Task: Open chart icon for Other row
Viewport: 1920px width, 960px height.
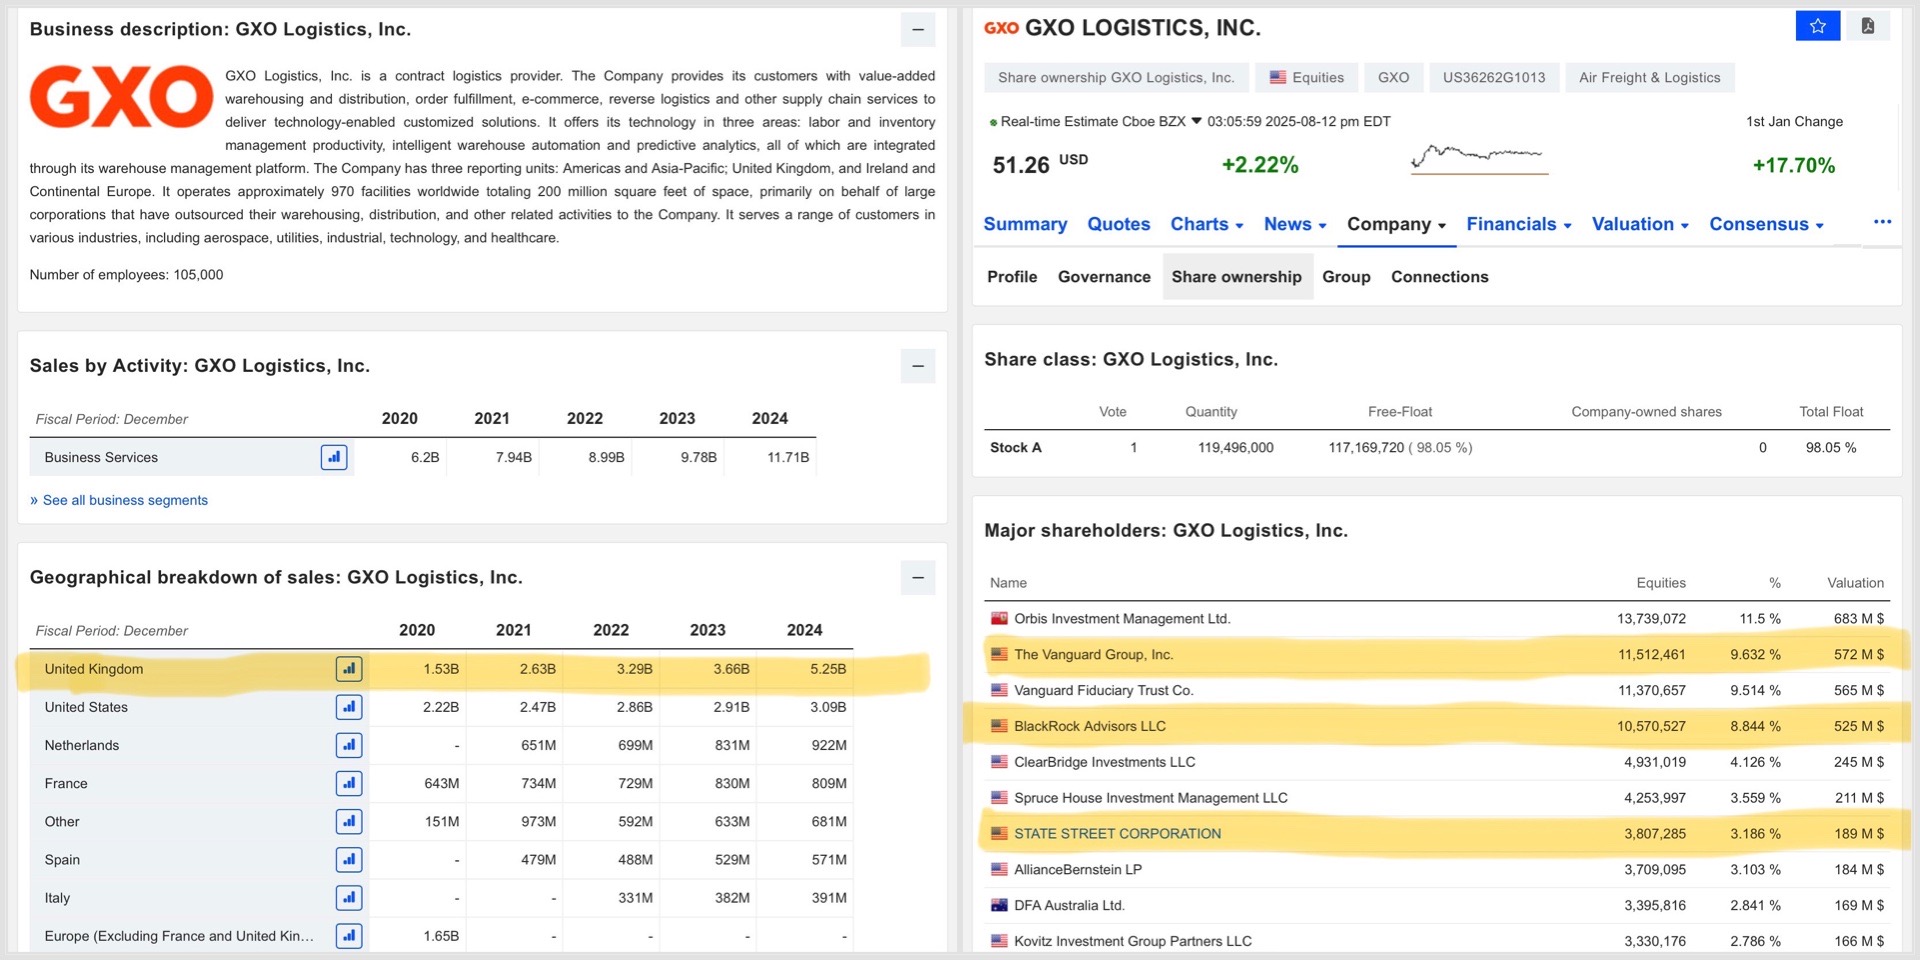Action: (x=349, y=822)
